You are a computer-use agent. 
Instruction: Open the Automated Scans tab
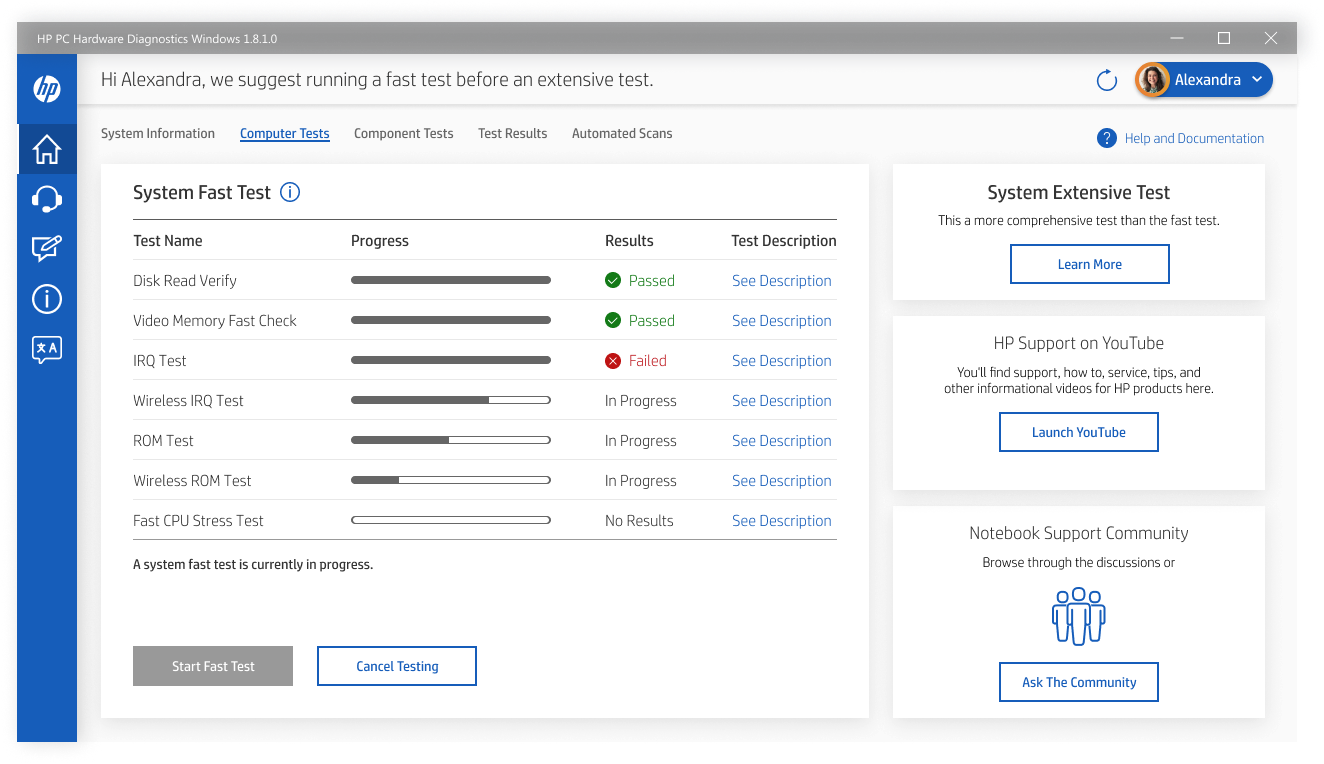click(x=622, y=133)
